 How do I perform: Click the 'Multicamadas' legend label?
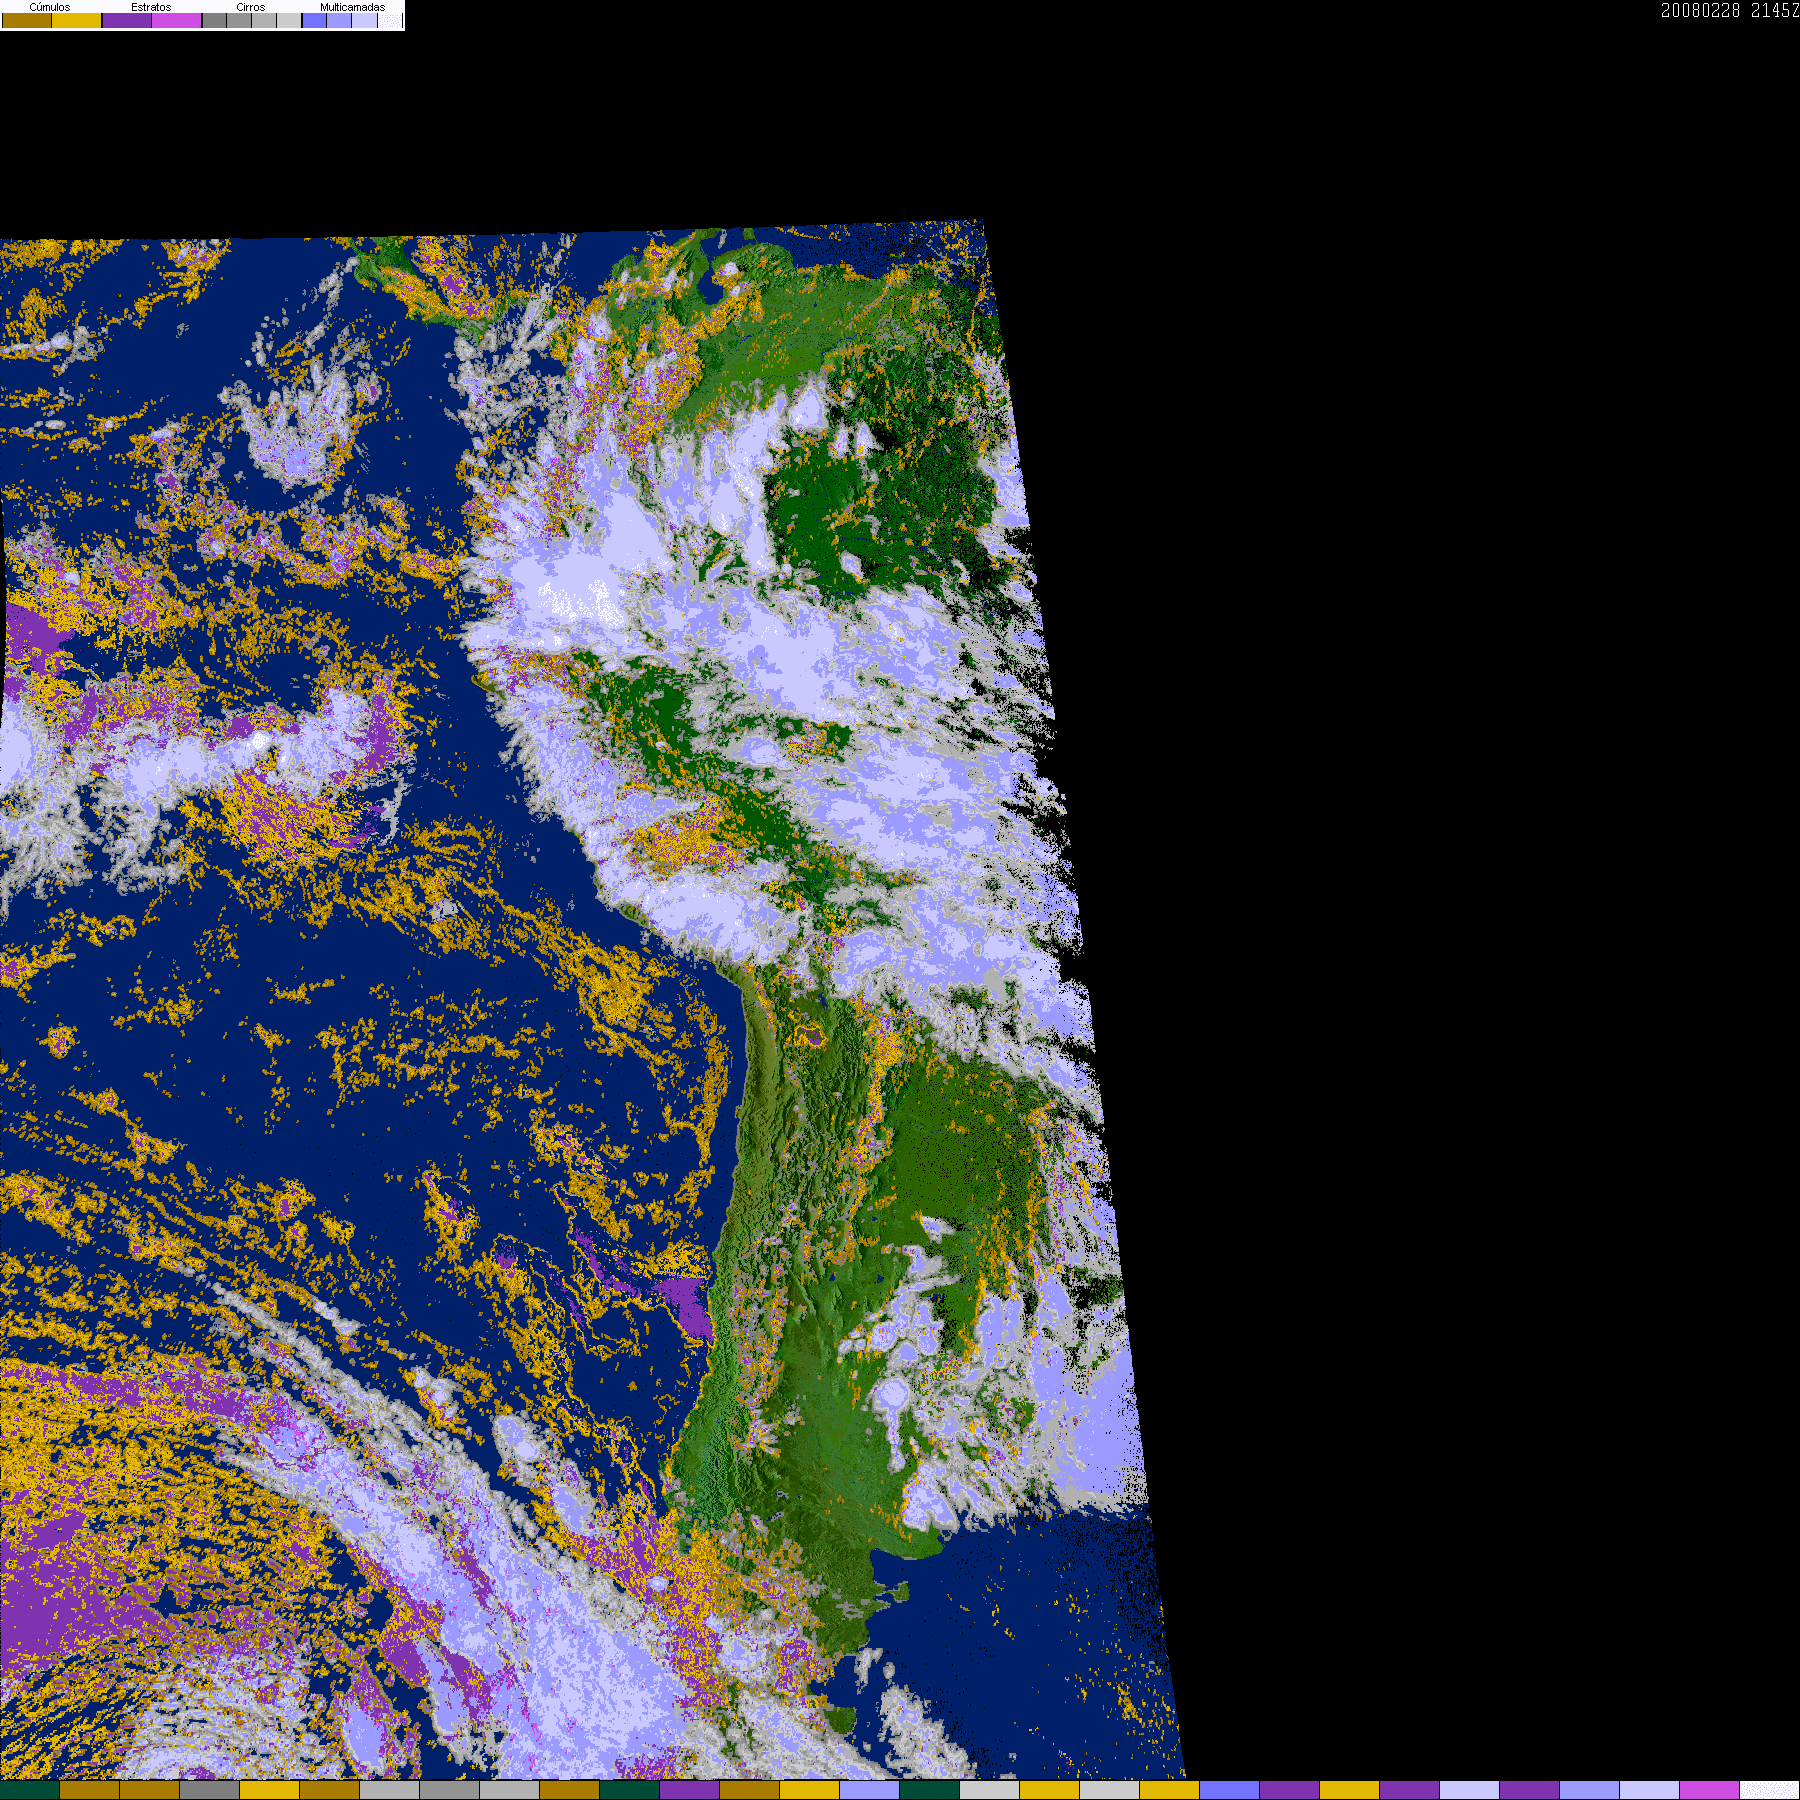(353, 7)
